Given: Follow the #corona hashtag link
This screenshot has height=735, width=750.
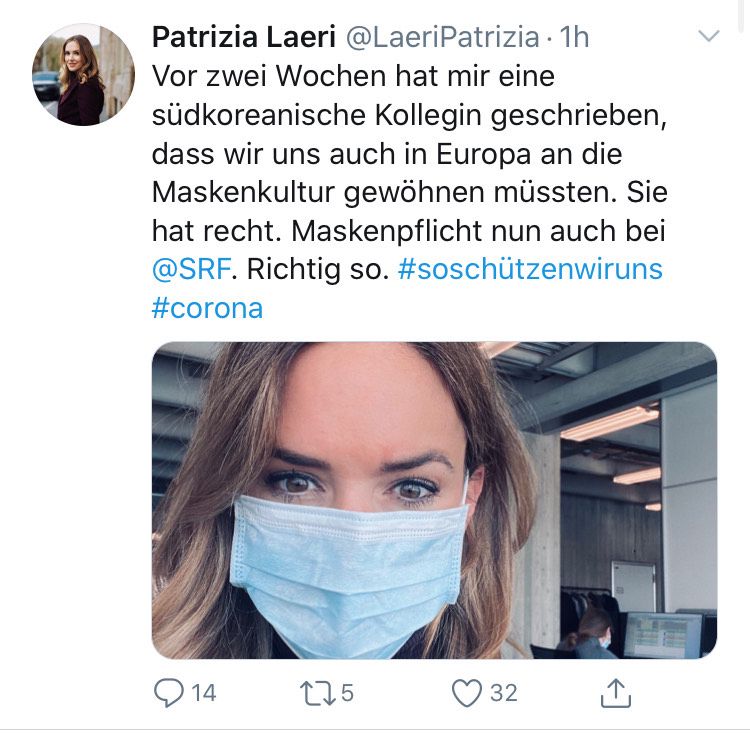Looking at the screenshot, I should pos(208,308).
